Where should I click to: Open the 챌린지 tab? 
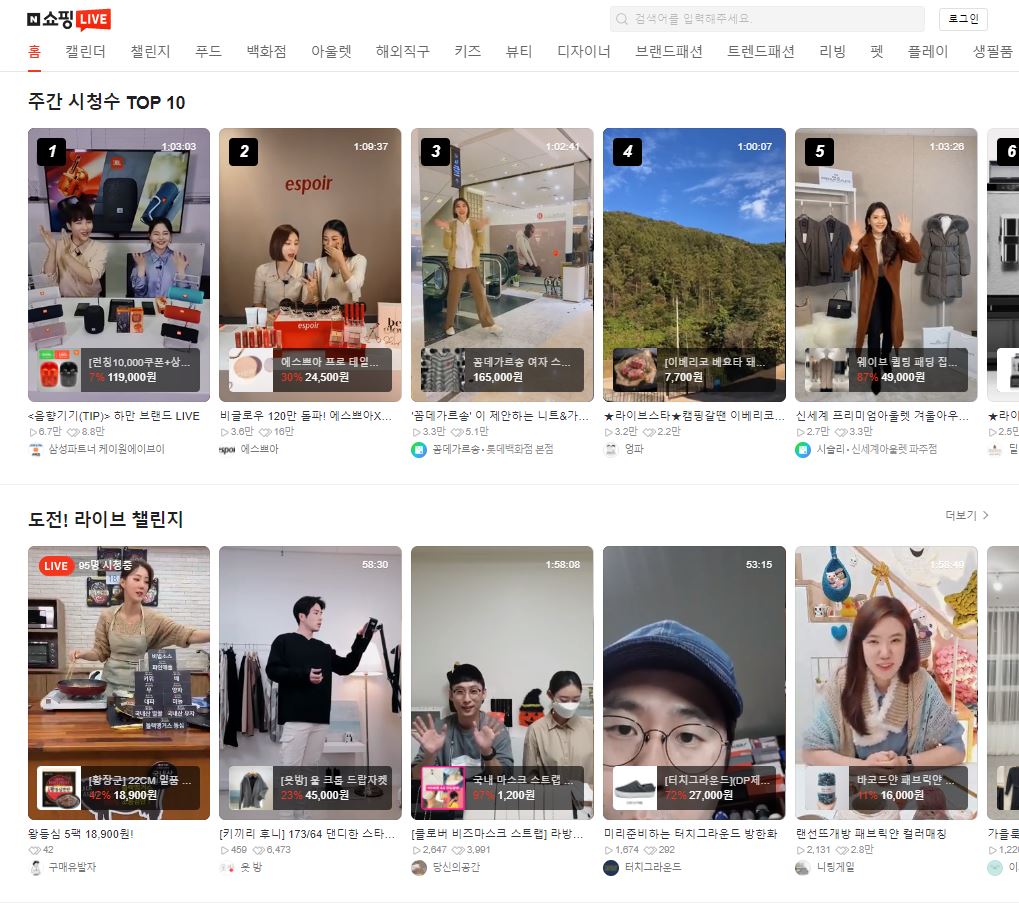pyautogui.click(x=150, y=51)
